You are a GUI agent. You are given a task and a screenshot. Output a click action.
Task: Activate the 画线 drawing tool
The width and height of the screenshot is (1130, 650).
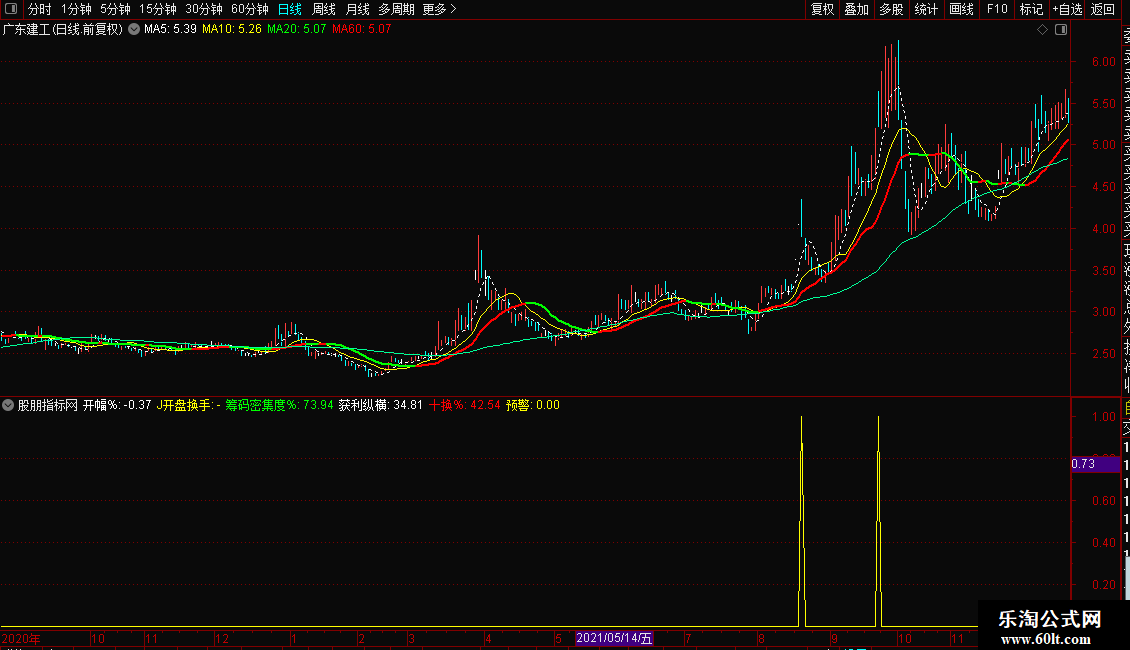tap(961, 9)
